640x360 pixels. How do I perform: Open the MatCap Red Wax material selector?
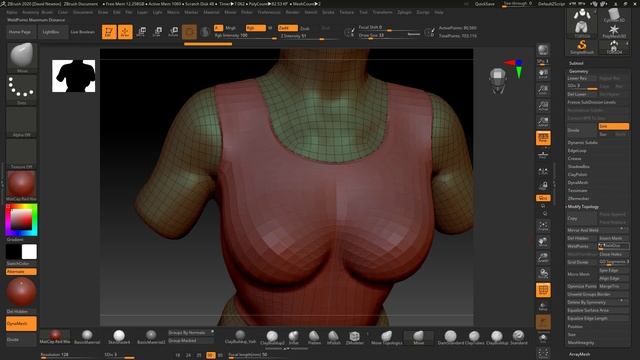[x=22, y=186]
